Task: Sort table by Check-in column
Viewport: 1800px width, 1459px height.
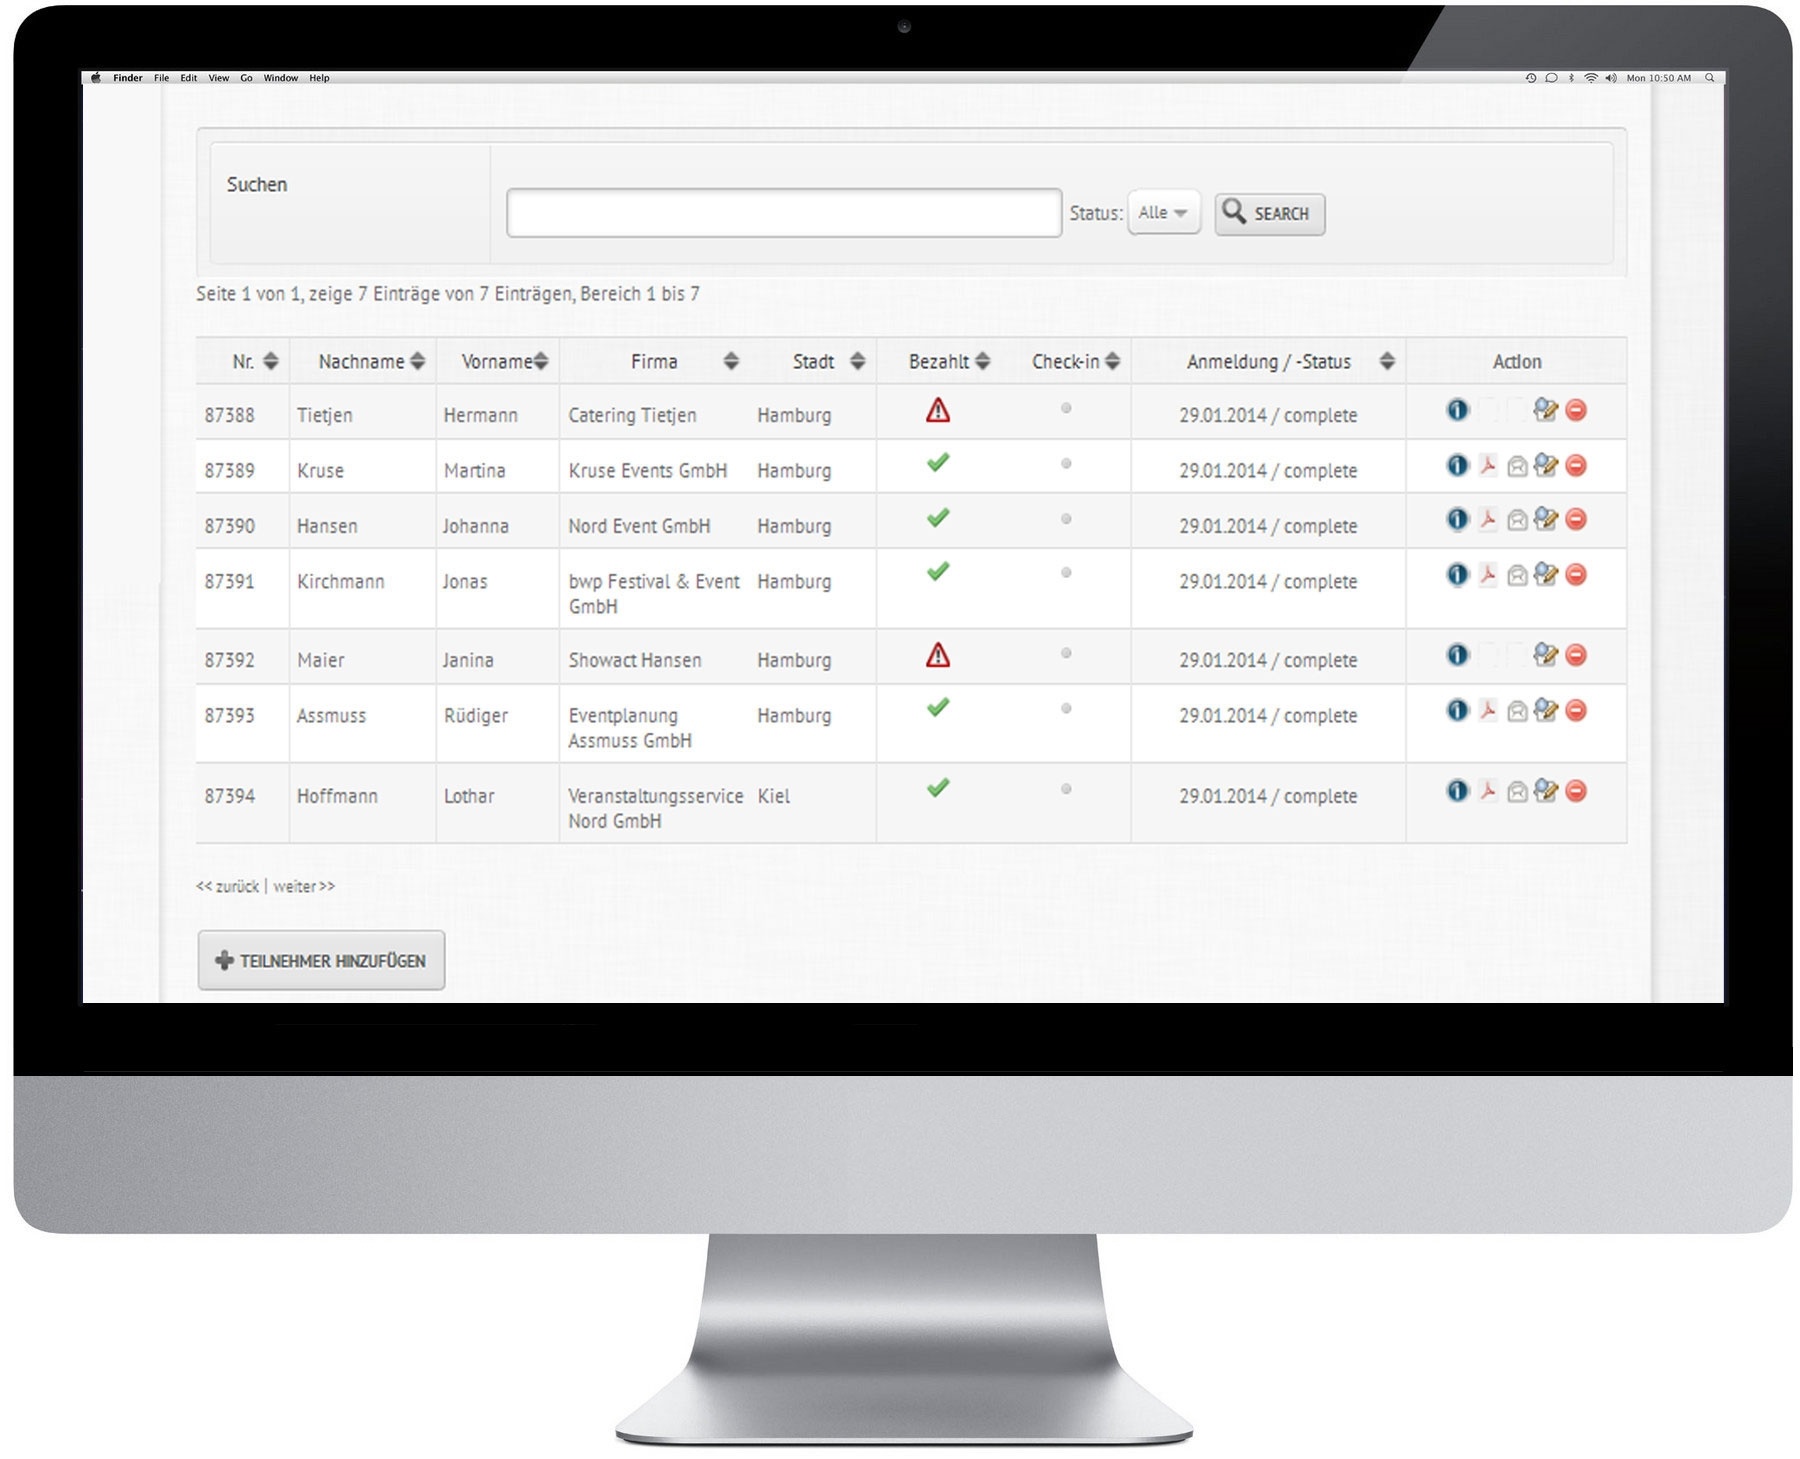Action: coord(1112,361)
